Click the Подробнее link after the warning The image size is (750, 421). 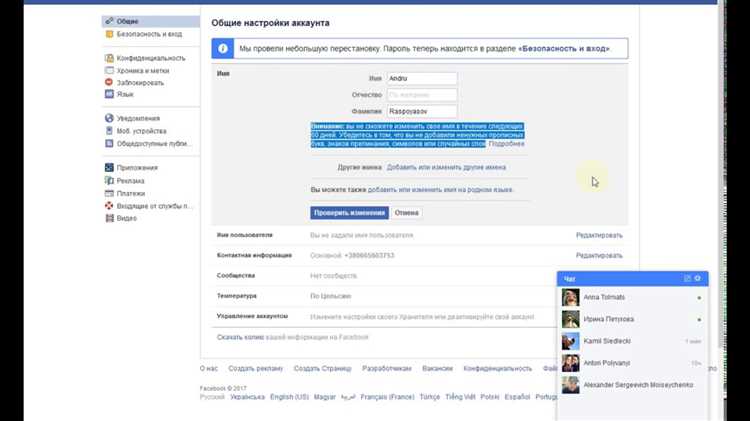pos(506,144)
